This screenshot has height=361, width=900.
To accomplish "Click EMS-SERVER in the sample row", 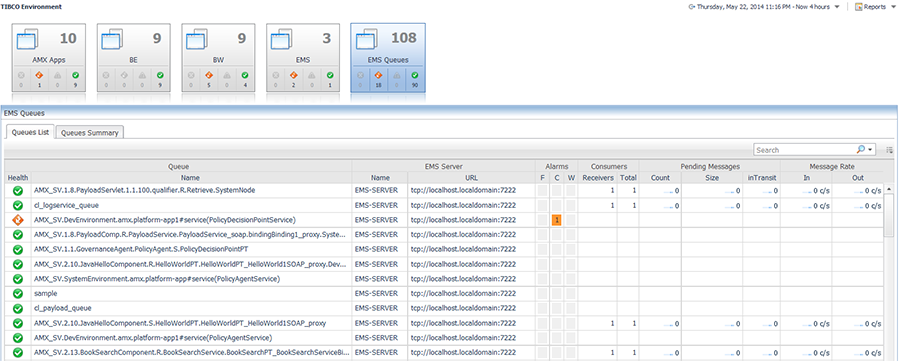I will point(377,293).
